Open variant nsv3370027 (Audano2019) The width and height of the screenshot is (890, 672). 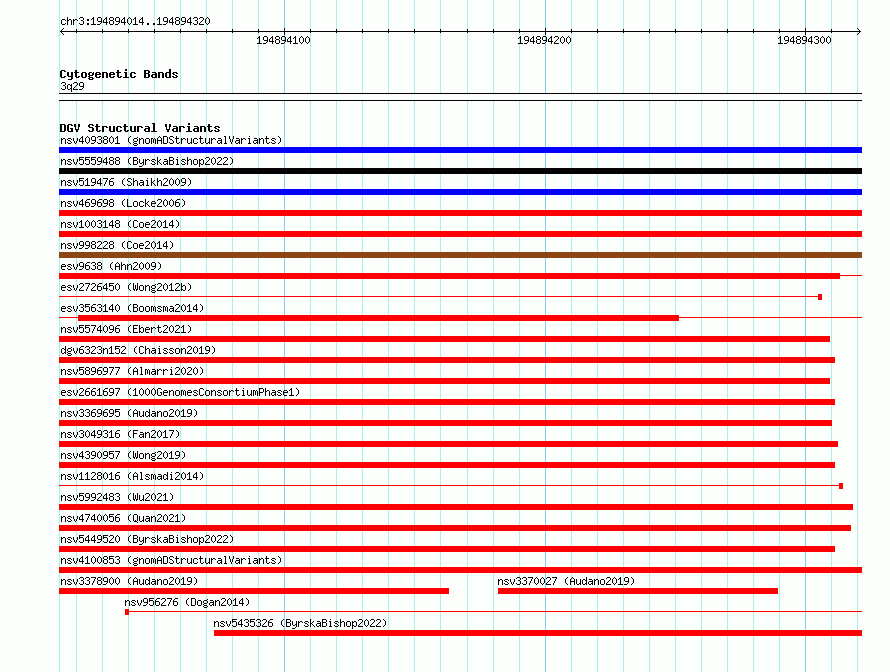click(566, 581)
